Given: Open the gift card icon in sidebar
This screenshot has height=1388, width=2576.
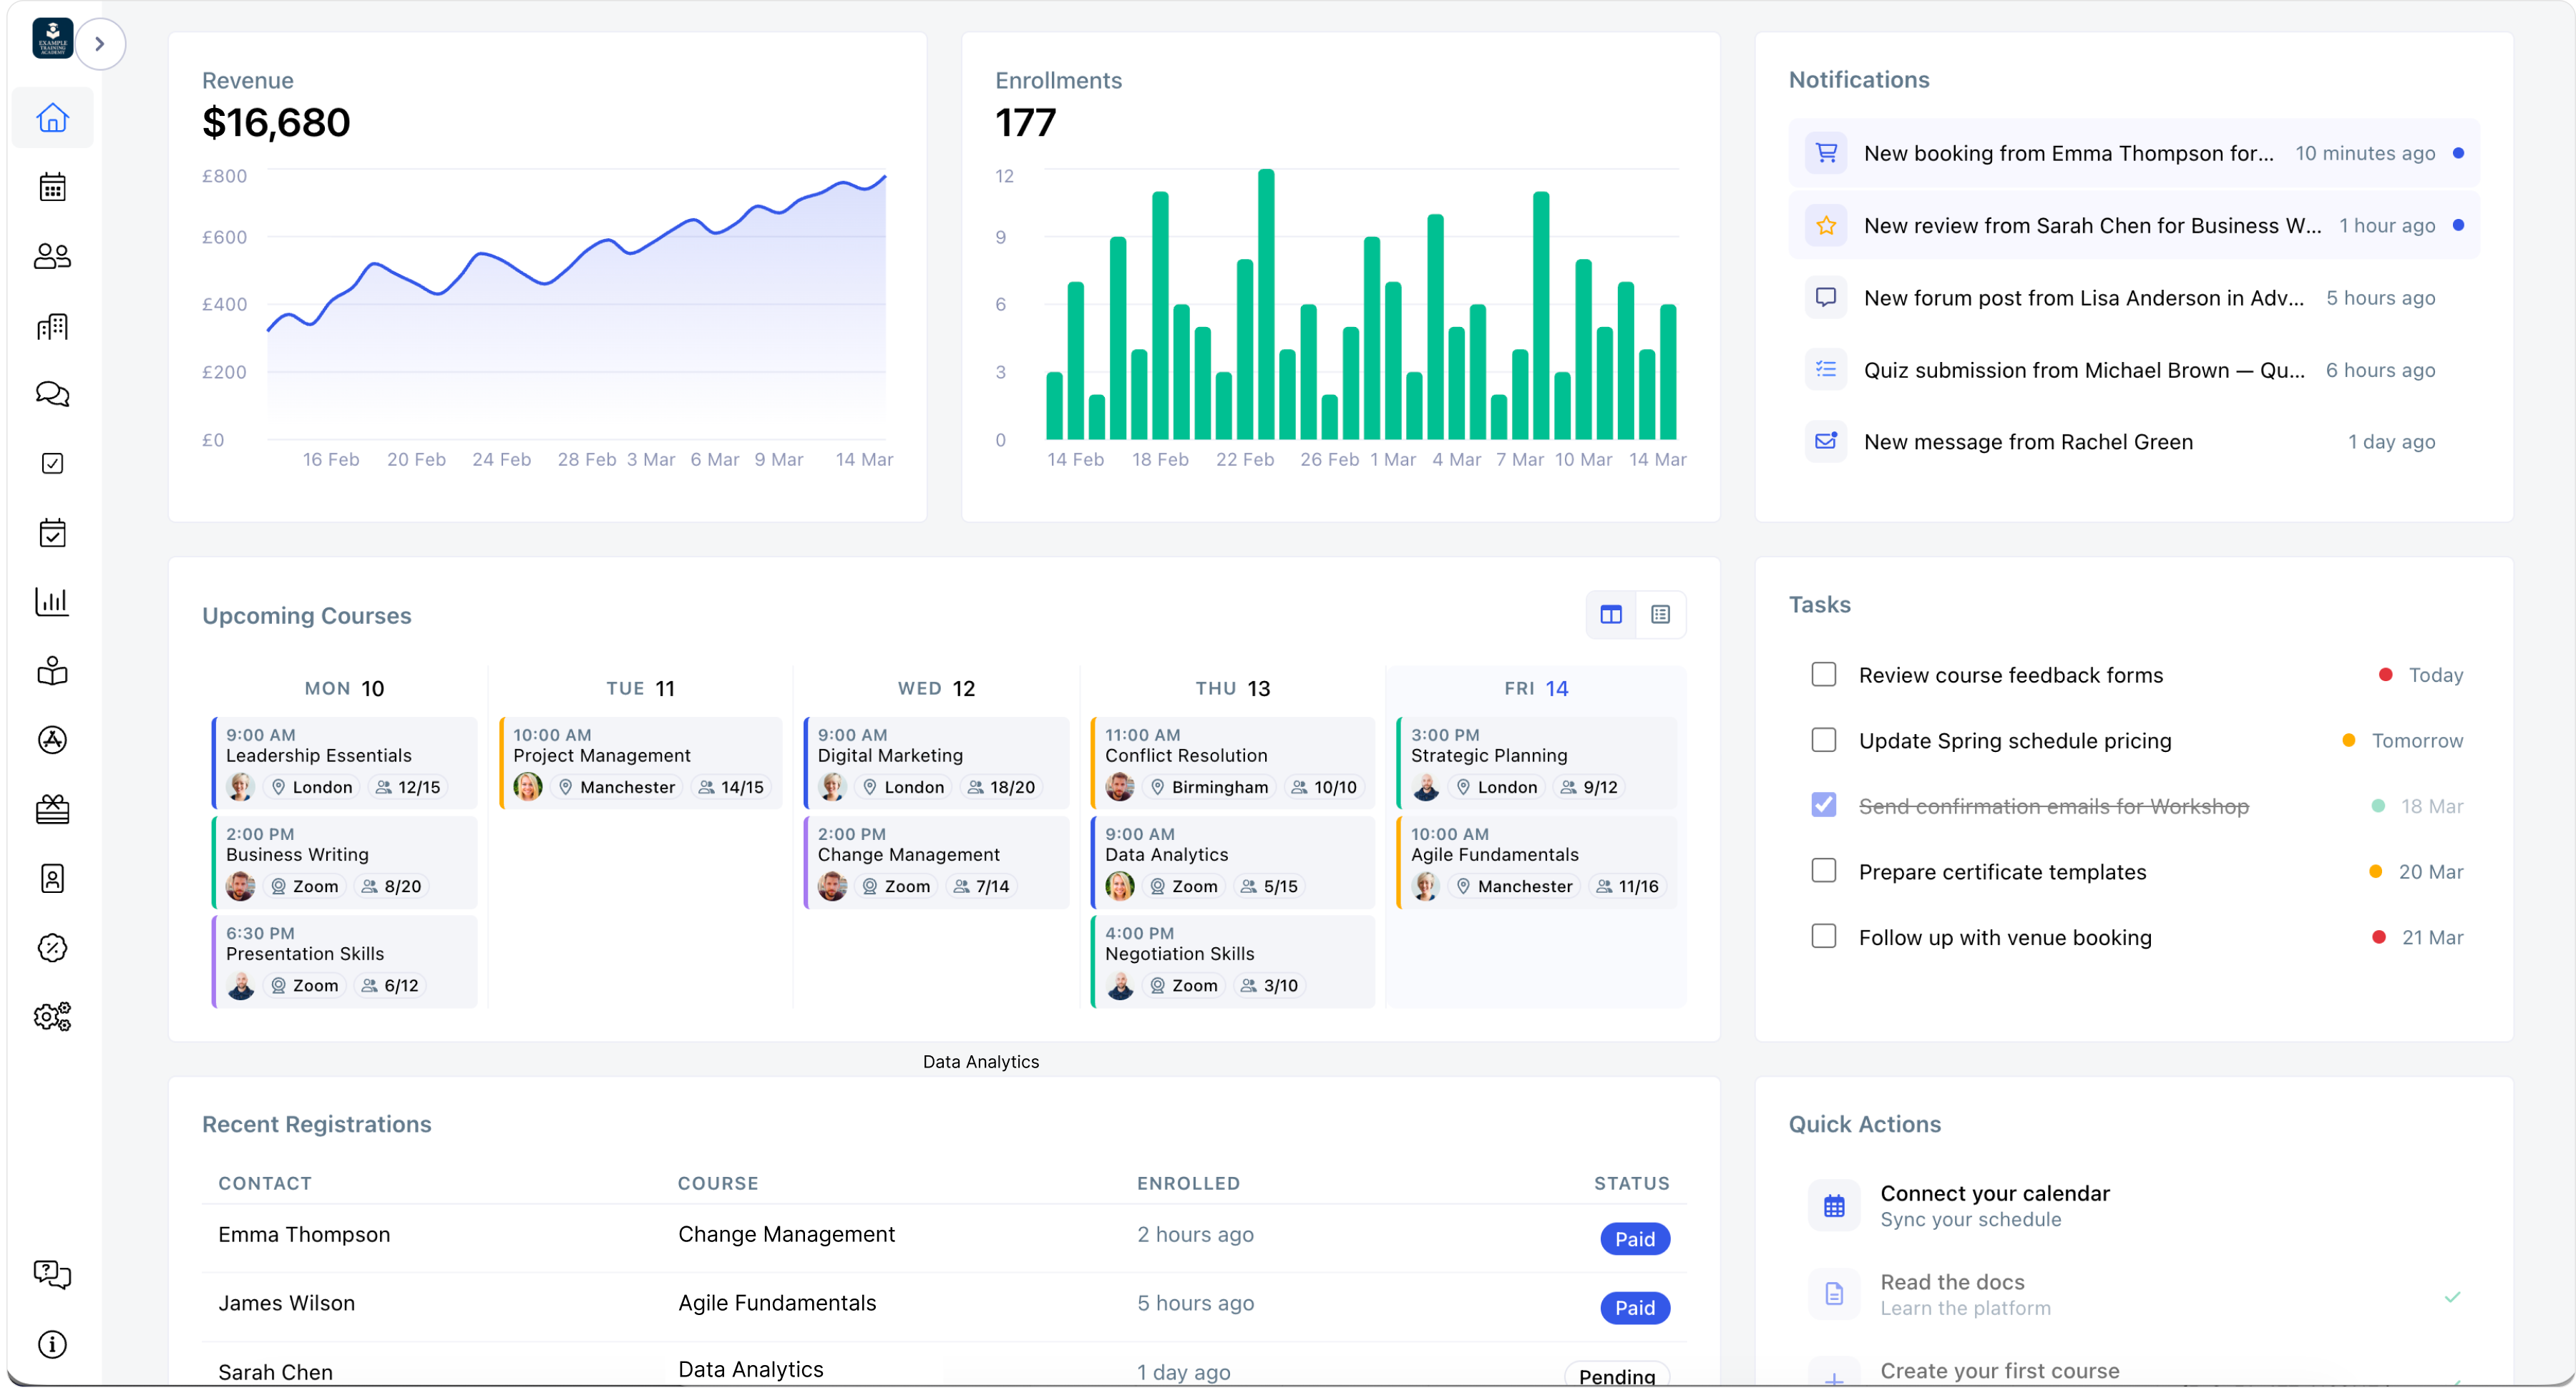Looking at the screenshot, I should [52, 809].
